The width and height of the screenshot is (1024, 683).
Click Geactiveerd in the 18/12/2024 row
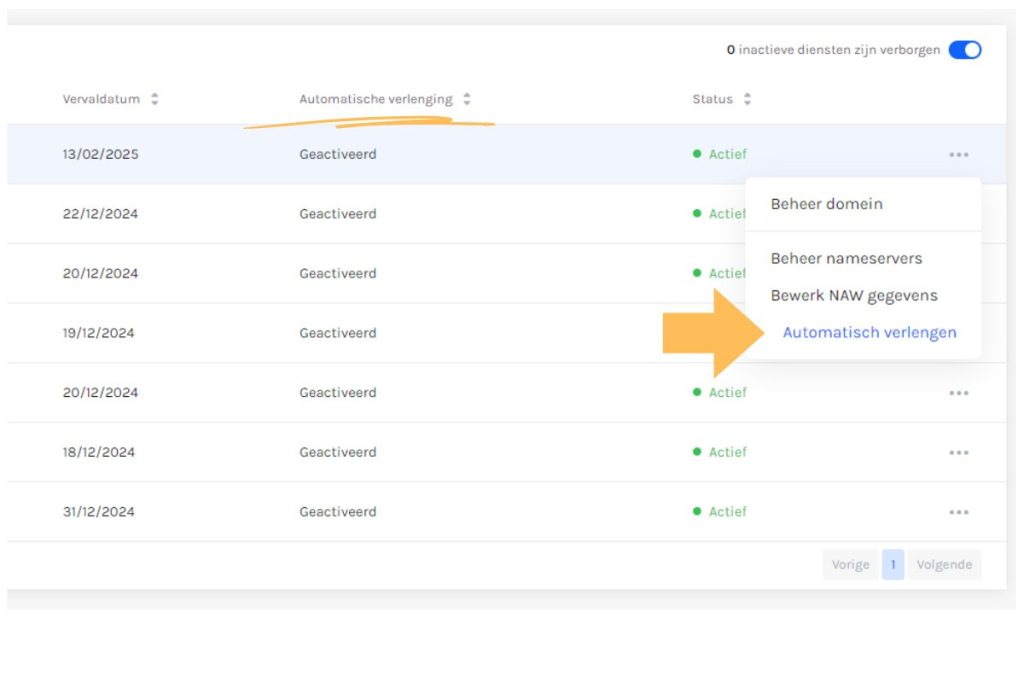338,452
